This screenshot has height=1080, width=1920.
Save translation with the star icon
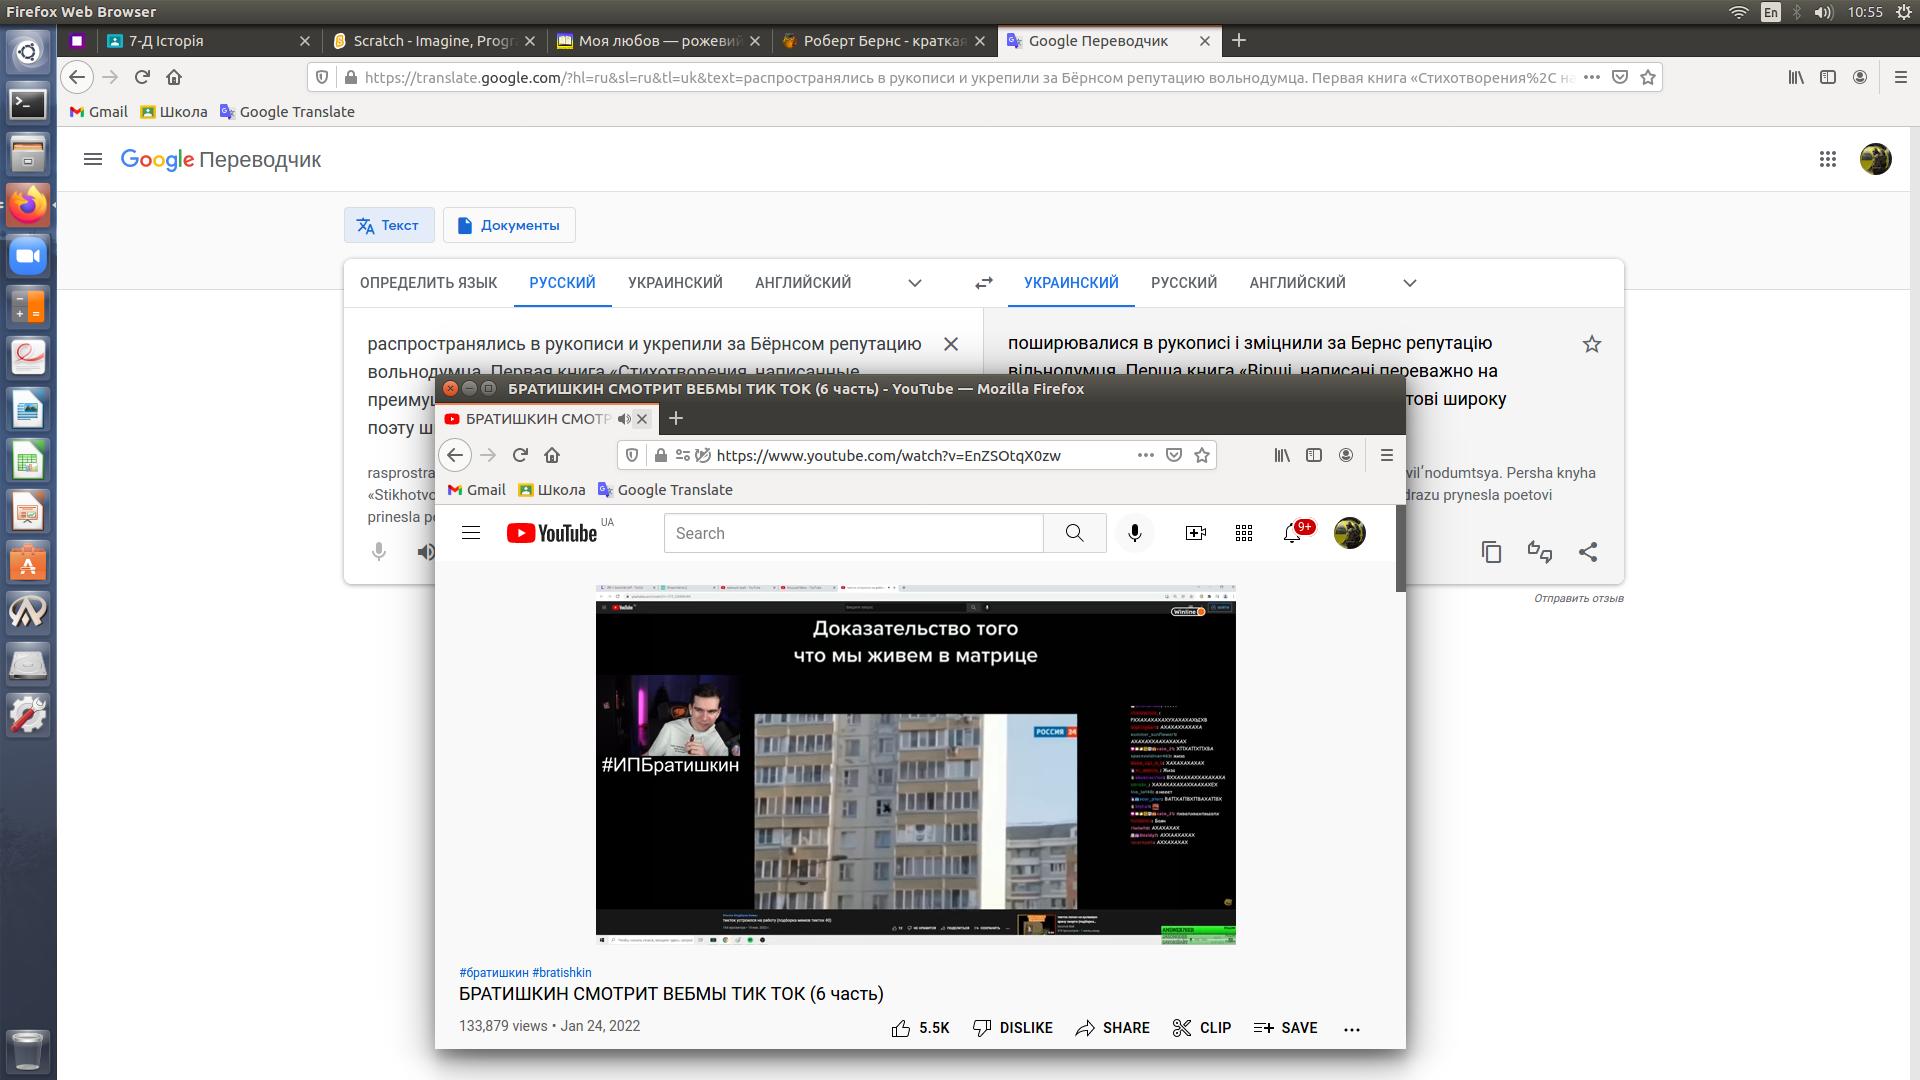[x=1592, y=344]
